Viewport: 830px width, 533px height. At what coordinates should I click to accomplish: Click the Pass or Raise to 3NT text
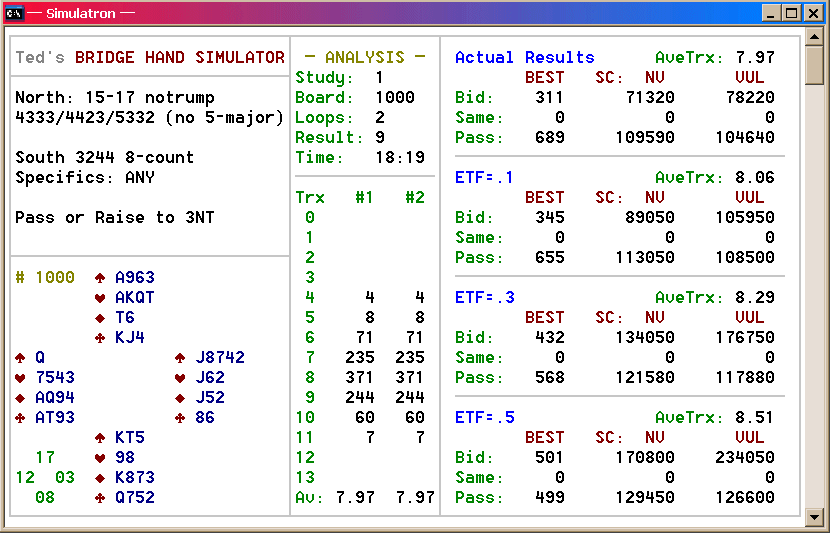point(115,218)
